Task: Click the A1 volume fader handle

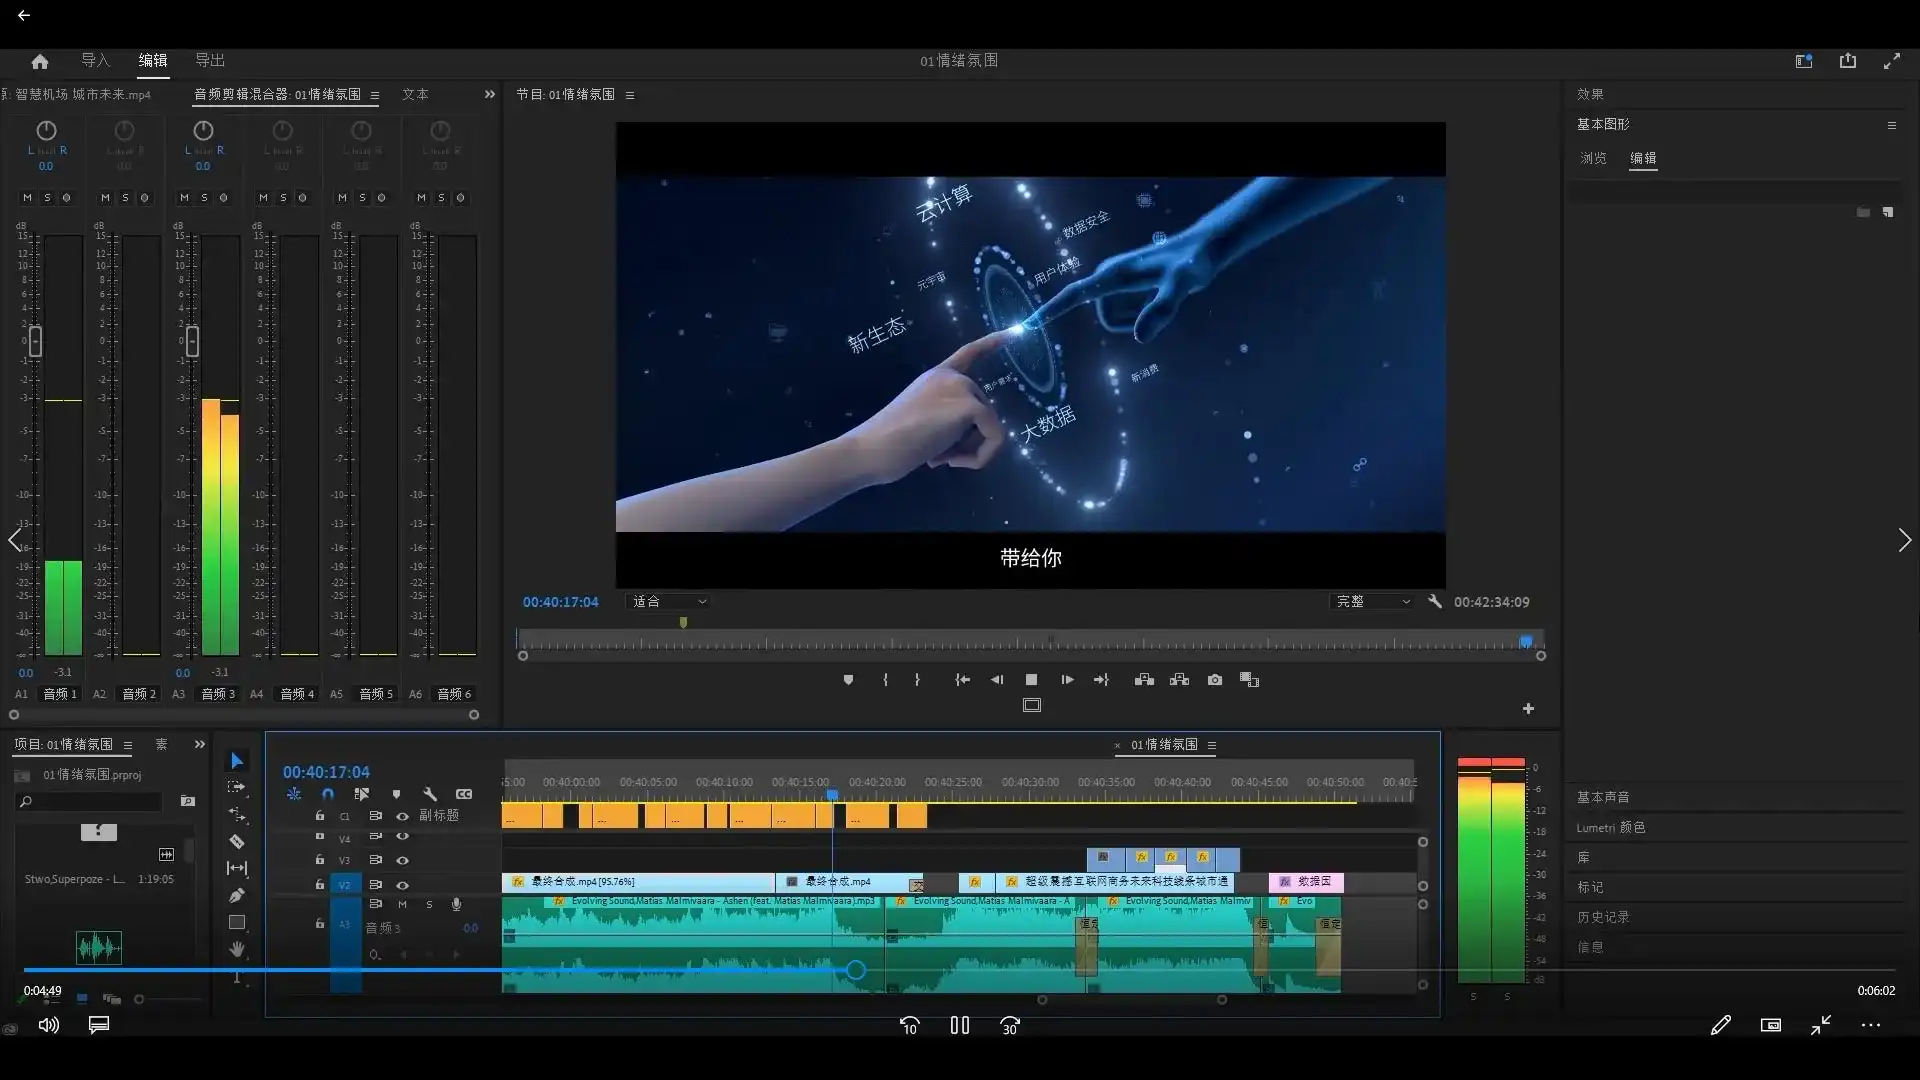Action: tap(35, 342)
